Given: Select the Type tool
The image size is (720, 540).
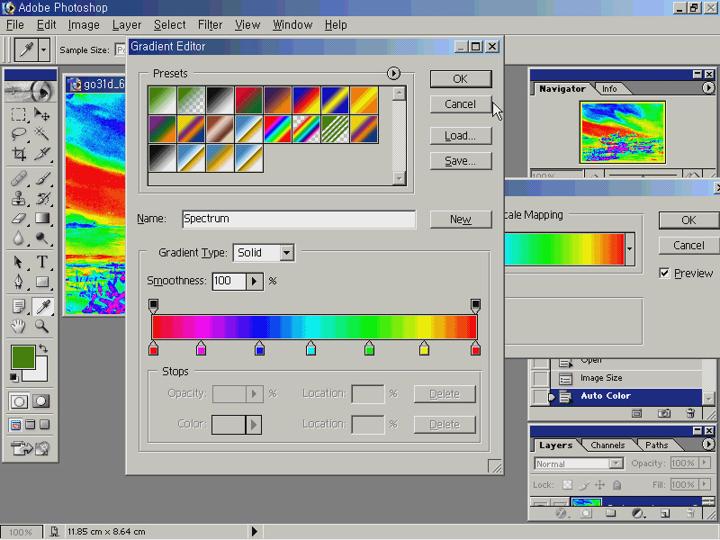Looking at the screenshot, I should click(42, 262).
